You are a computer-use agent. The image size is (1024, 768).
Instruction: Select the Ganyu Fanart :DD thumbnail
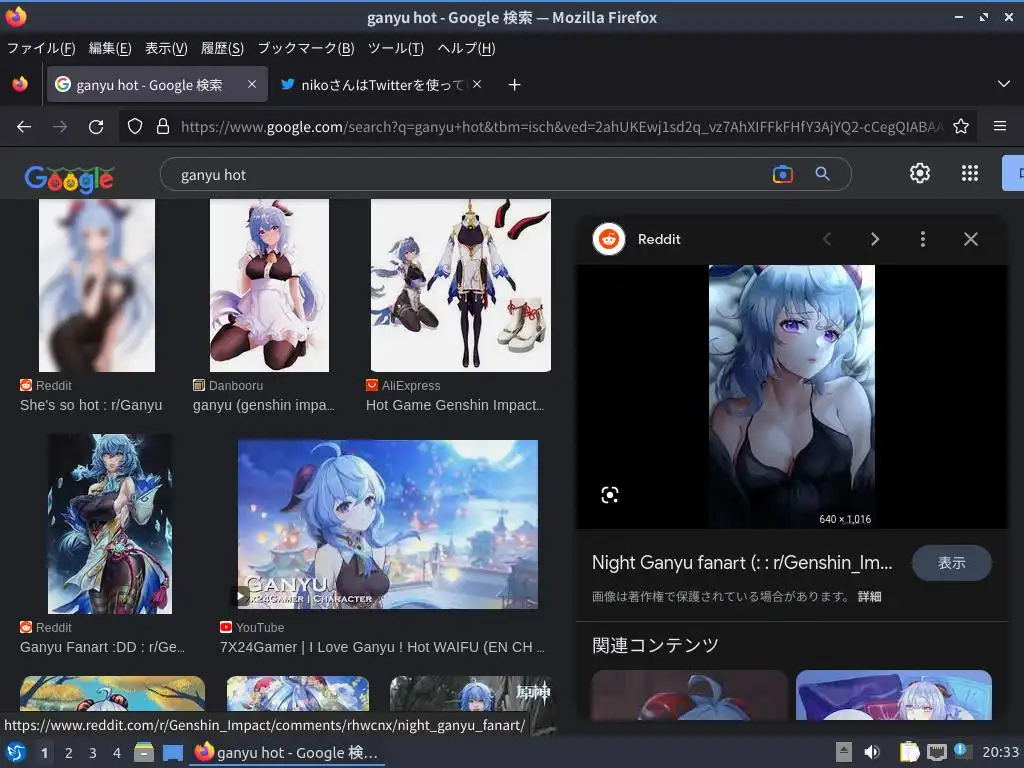point(110,524)
